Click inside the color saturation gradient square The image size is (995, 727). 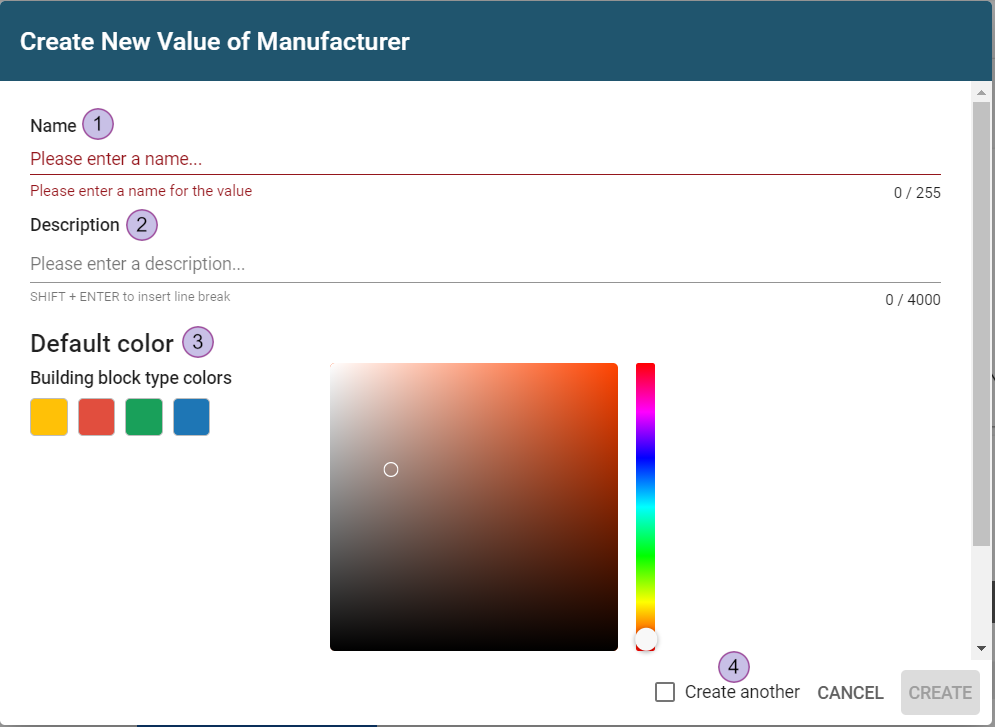click(x=500, y=540)
